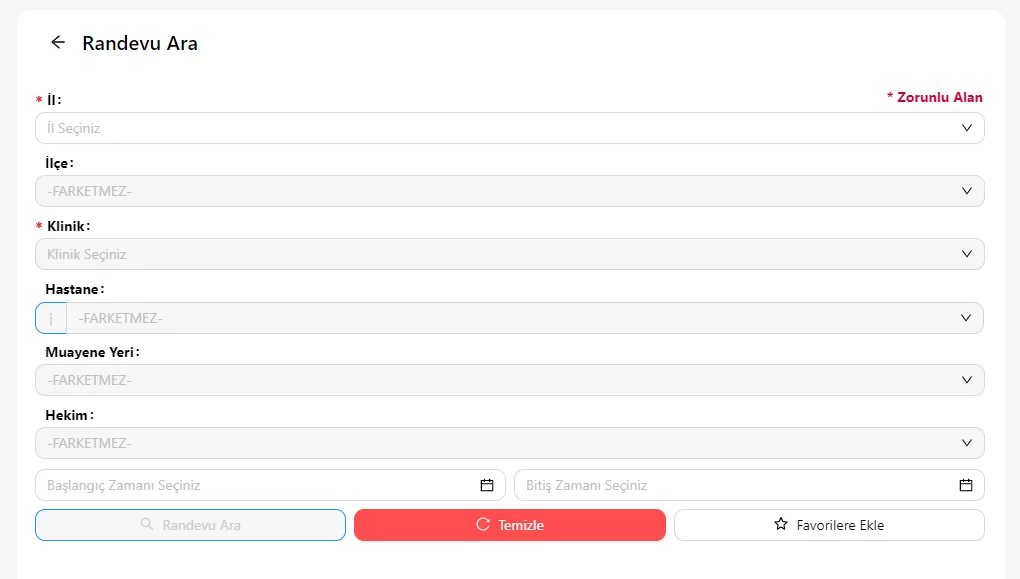Viewport: 1020px width, 579px height.
Task: Open the Muayene Yeri dropdown
Action: pos(509,380)
